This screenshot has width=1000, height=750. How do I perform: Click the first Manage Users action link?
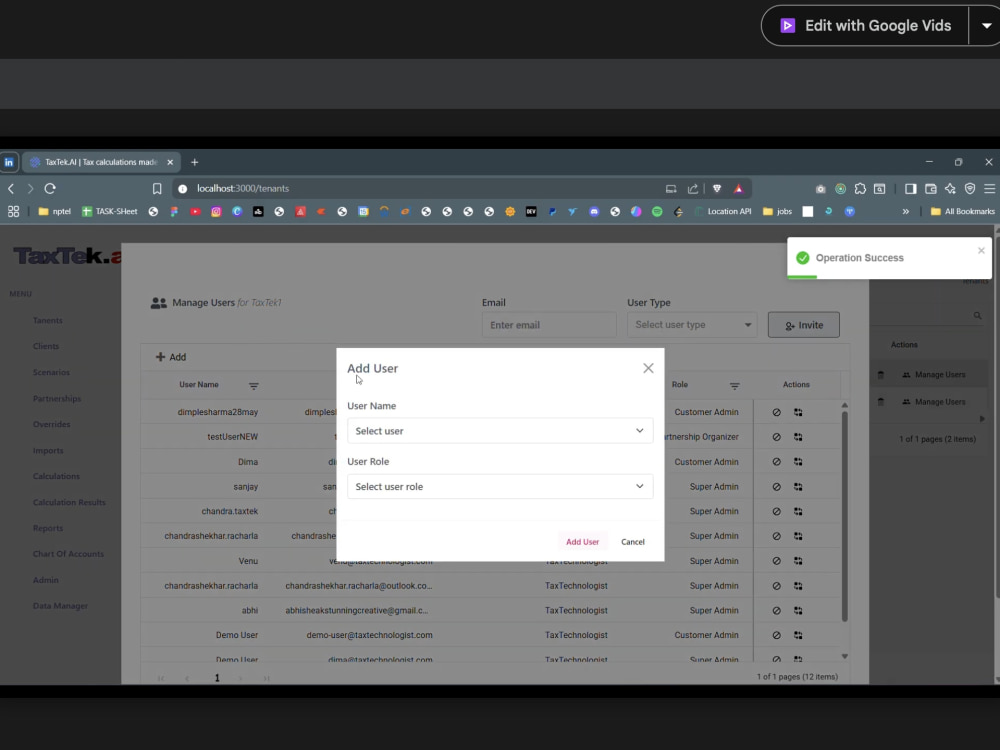click(934, 374)
